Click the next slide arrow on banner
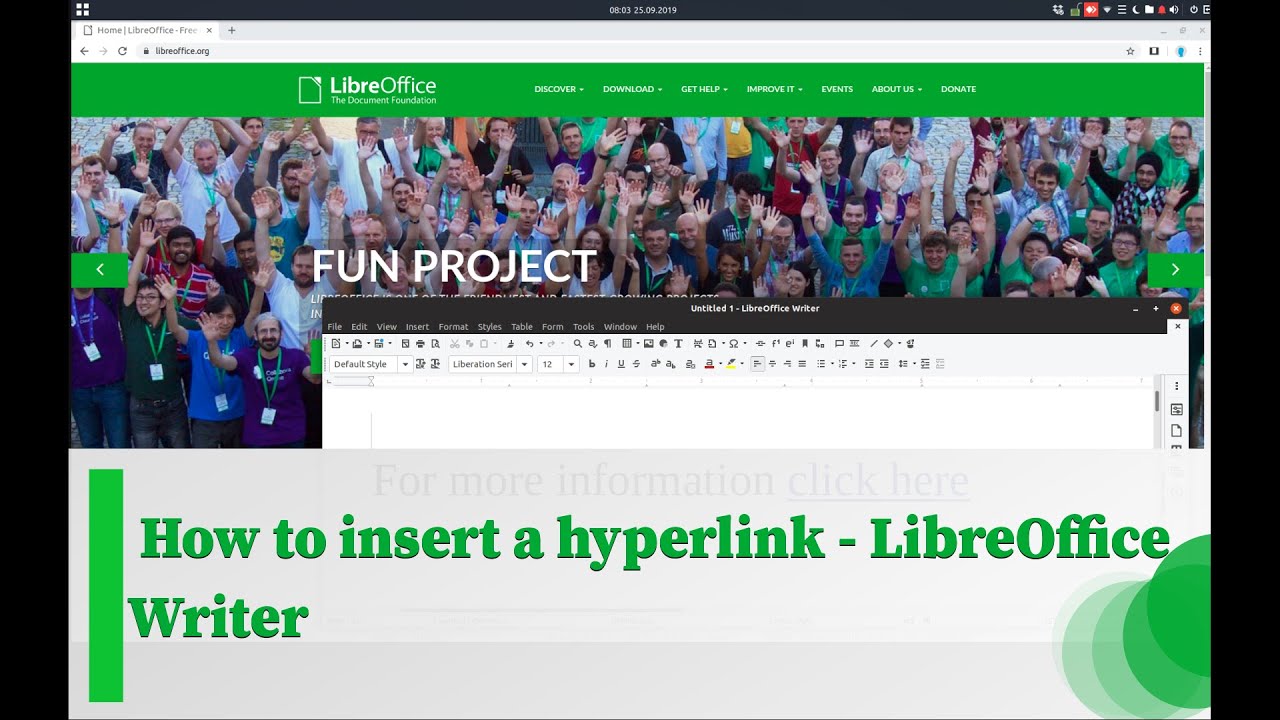 coord(1175,270)
